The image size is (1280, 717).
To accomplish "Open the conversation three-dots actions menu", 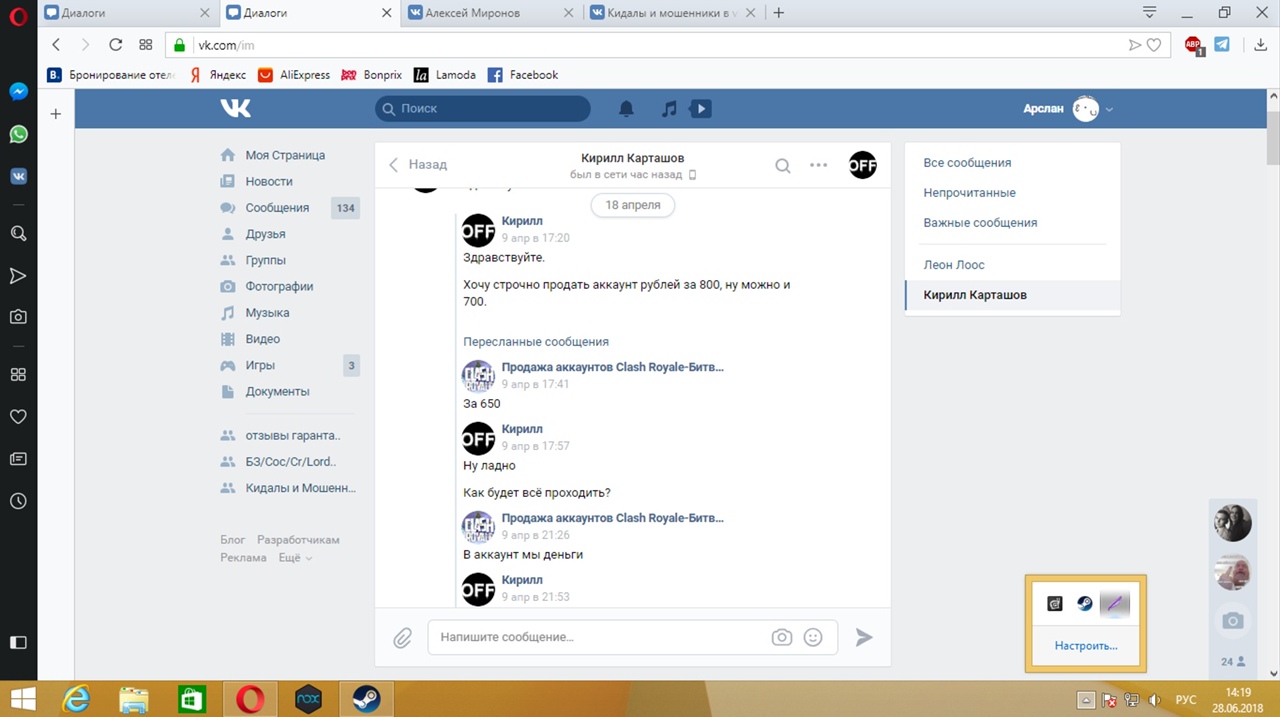I will pyautogui.click(x=818, y=165).
